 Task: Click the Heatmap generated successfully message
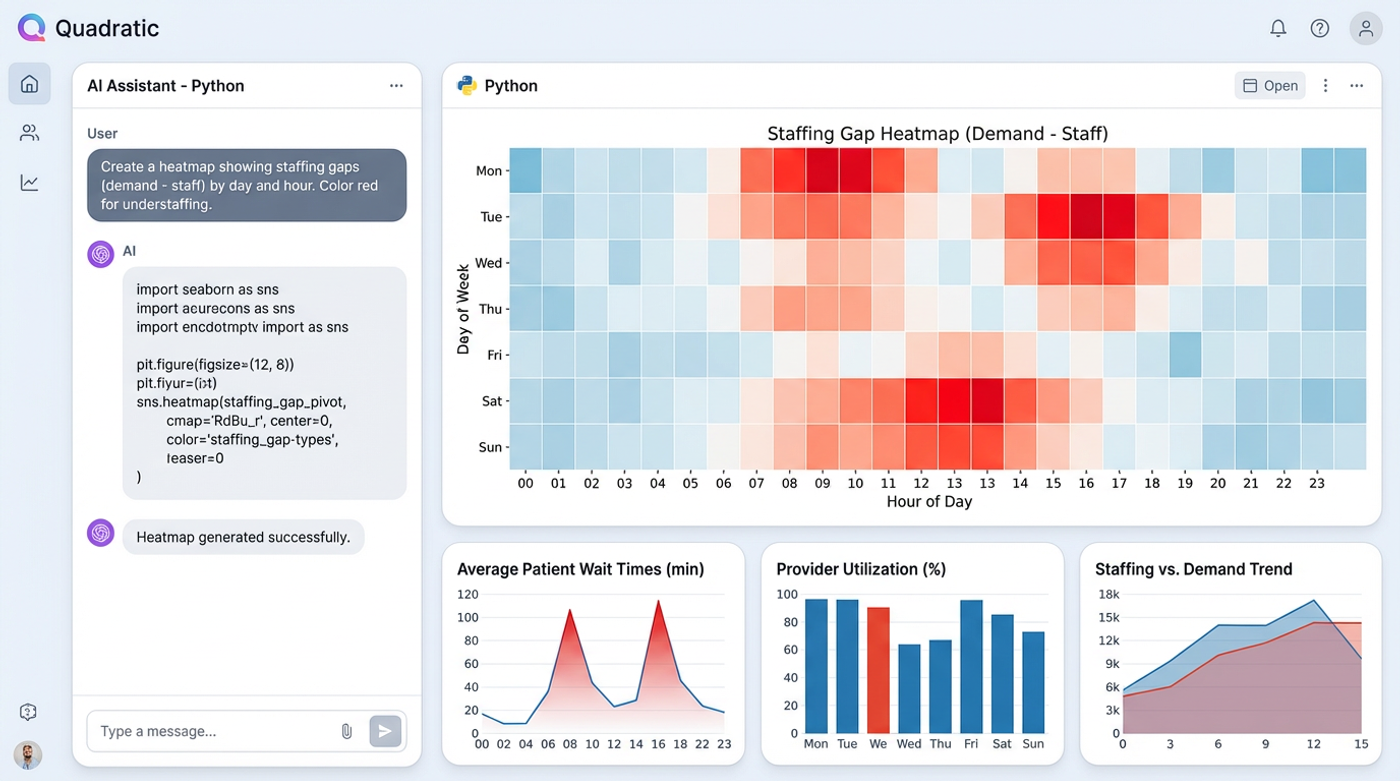[x=243, y=537]
